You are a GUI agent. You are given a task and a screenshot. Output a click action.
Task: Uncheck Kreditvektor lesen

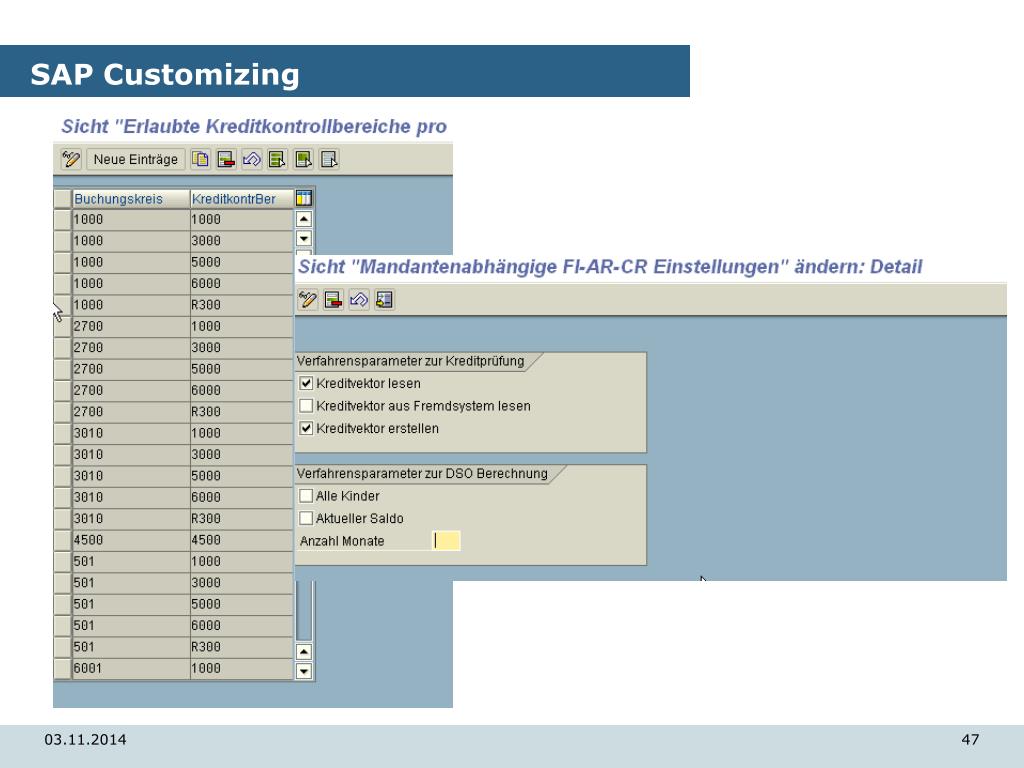coord(306,383)
